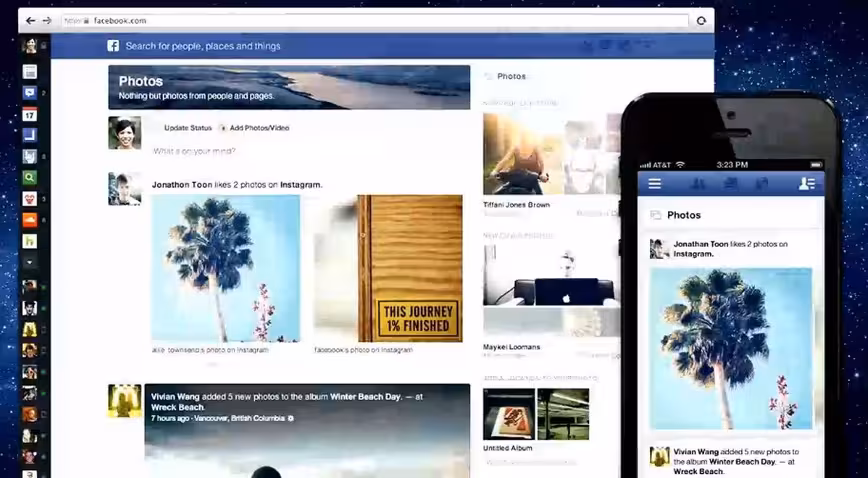The width and height of the screenshot is (868, 478).
Task: Open Vivian Wang's yellow profile picture
Action: point(125,400)
